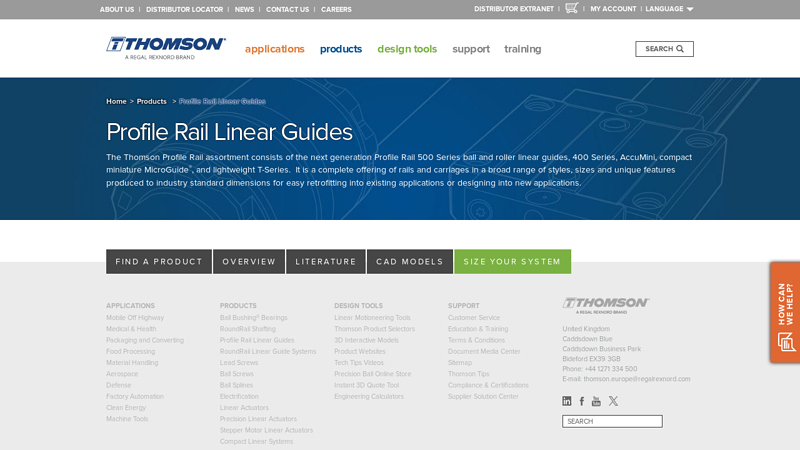Open Aerospace footer link
This screenshot has width=800, height=450.
pyautogui.click(x=122, y=374)
